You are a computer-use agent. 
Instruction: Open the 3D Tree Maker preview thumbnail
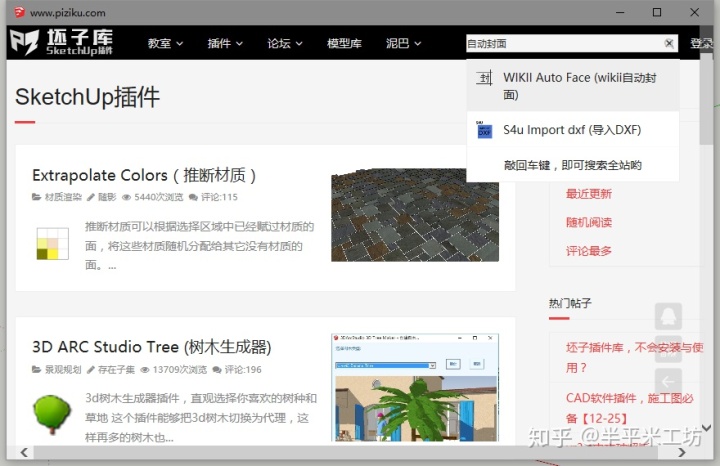[x=415, y=388]
